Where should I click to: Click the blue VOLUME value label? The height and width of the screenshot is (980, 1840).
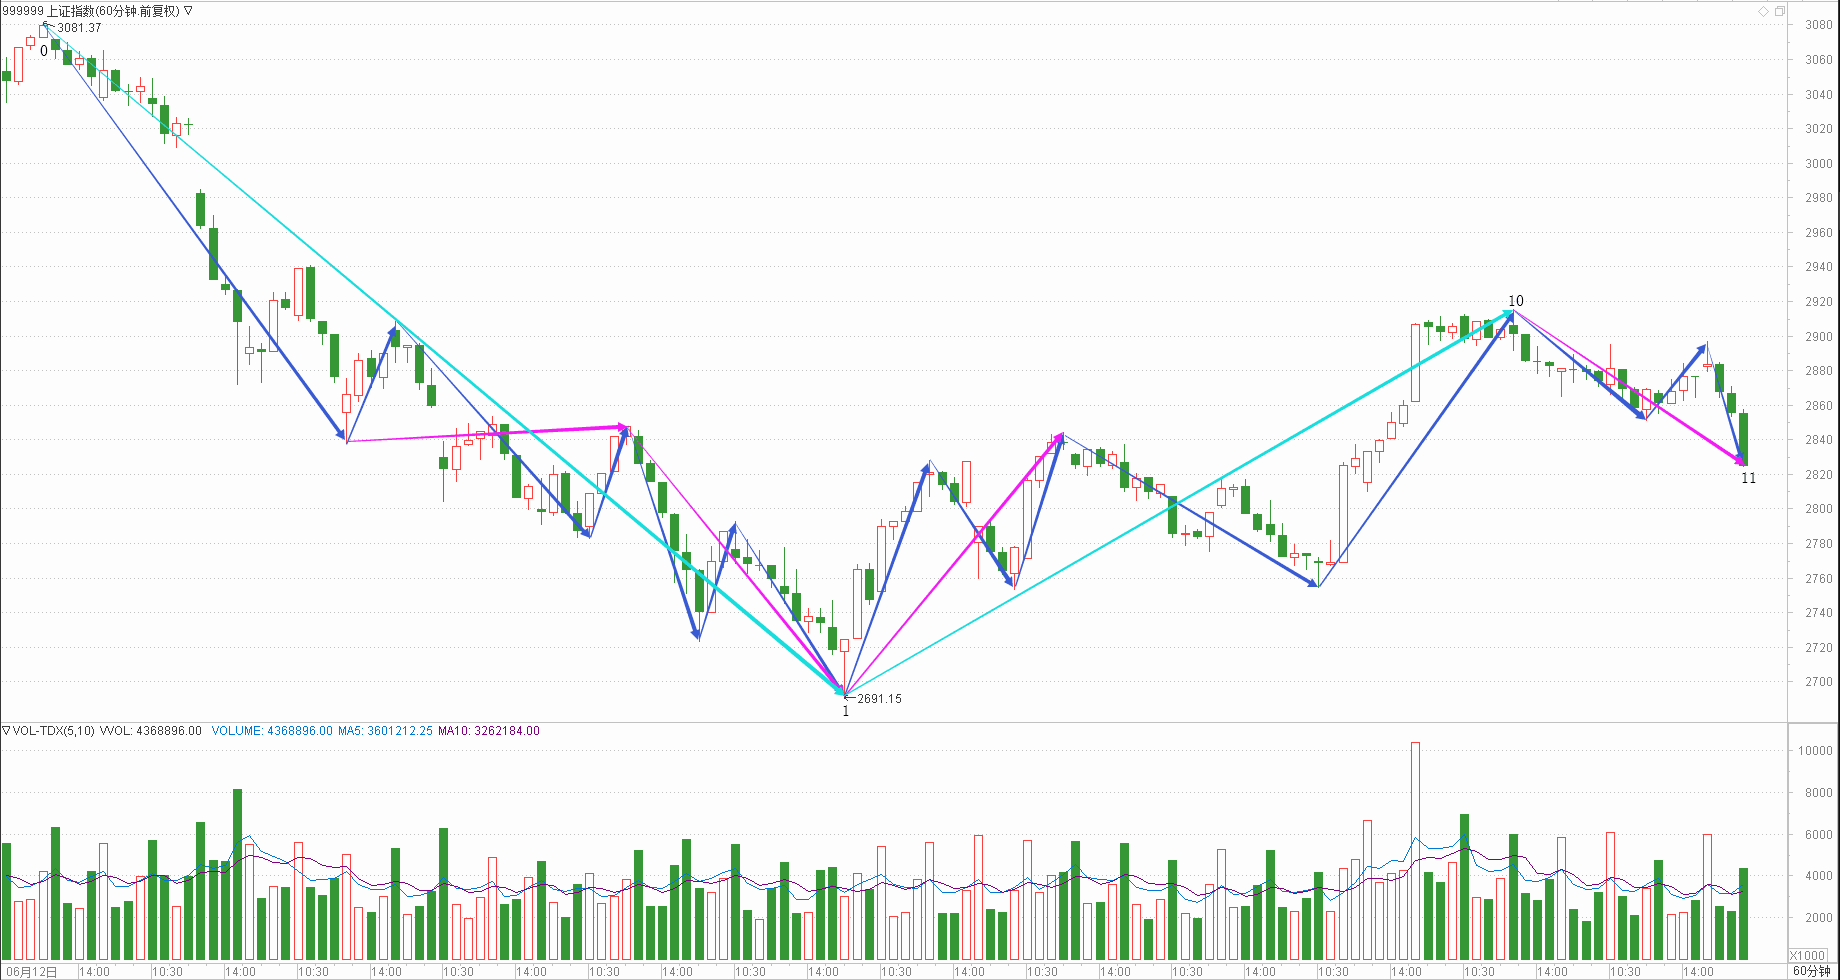(271, 731)
